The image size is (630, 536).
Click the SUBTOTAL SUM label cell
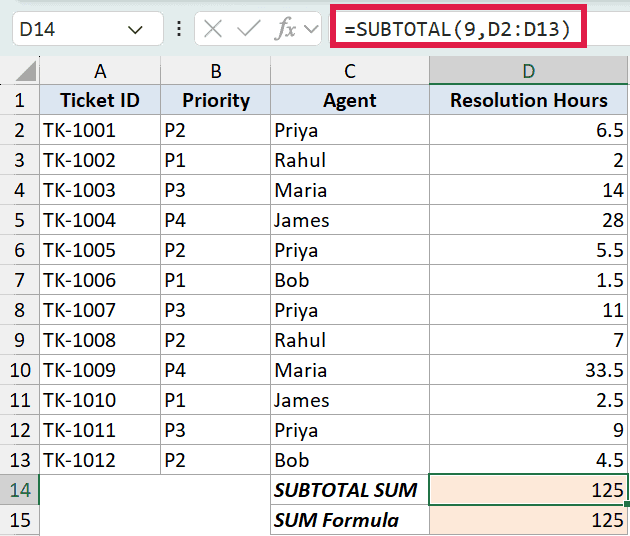coord(350,490)
